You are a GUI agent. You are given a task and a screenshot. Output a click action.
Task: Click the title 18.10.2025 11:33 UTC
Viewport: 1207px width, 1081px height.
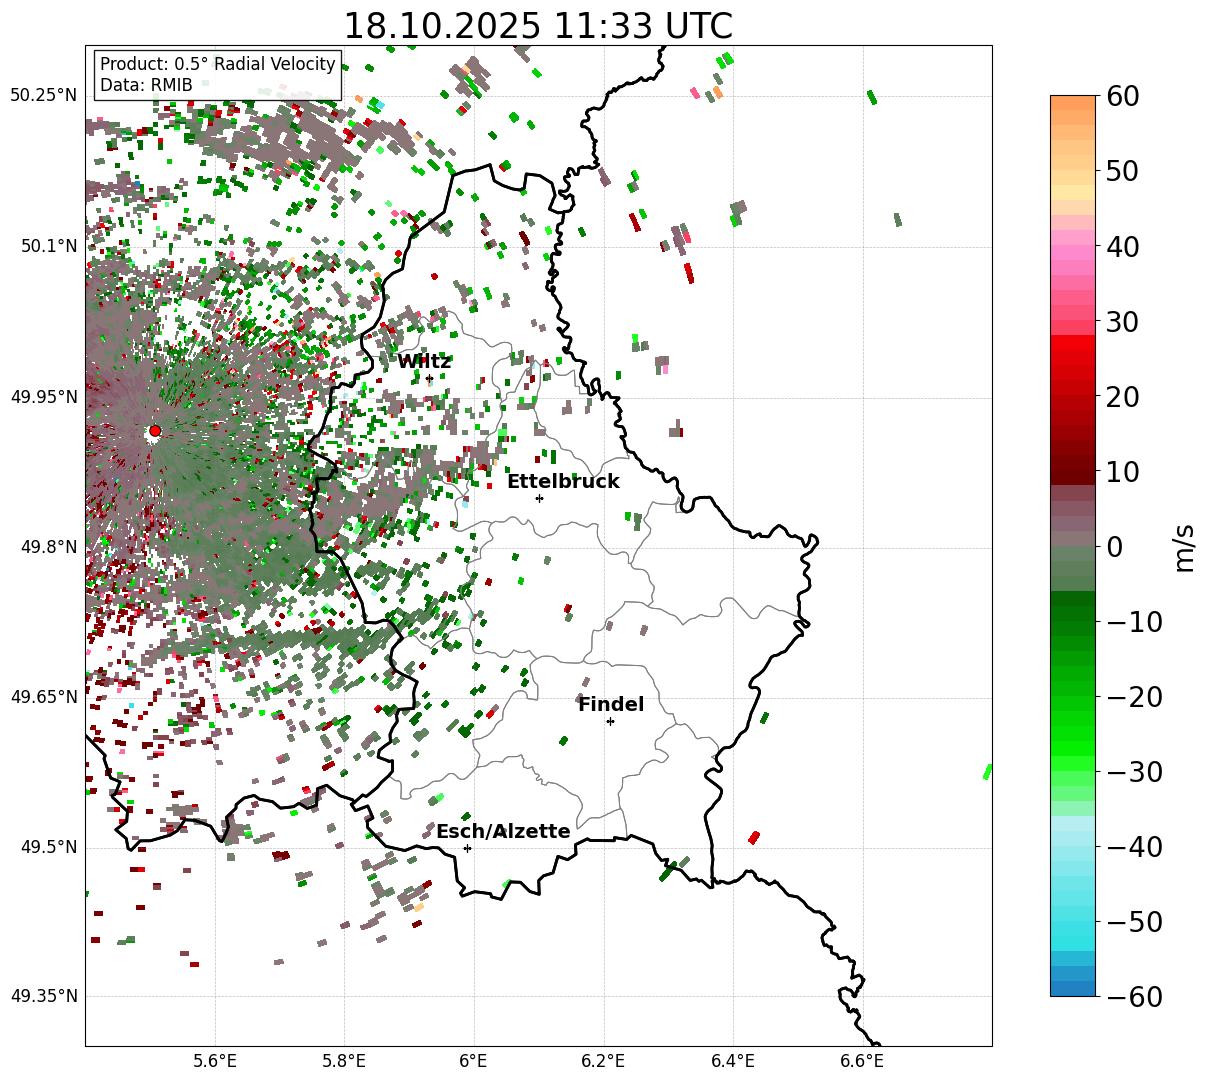538,25
